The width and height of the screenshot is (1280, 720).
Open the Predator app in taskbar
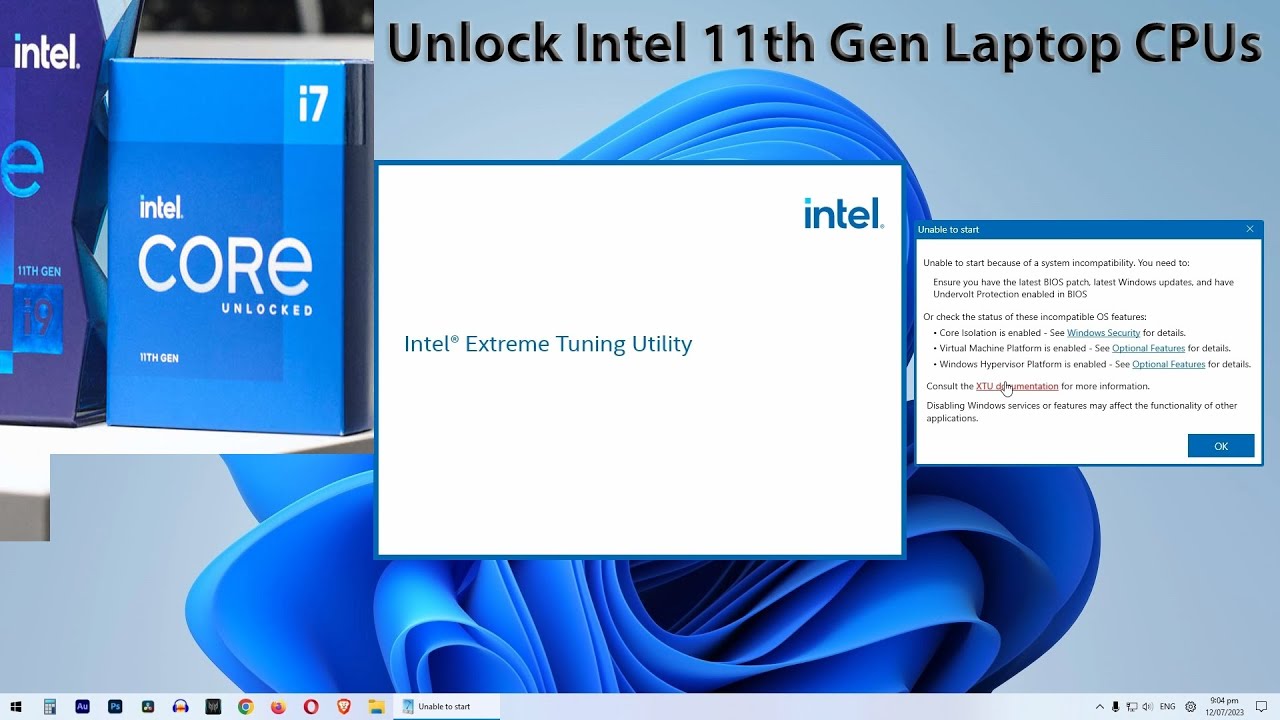click(213, 706)
